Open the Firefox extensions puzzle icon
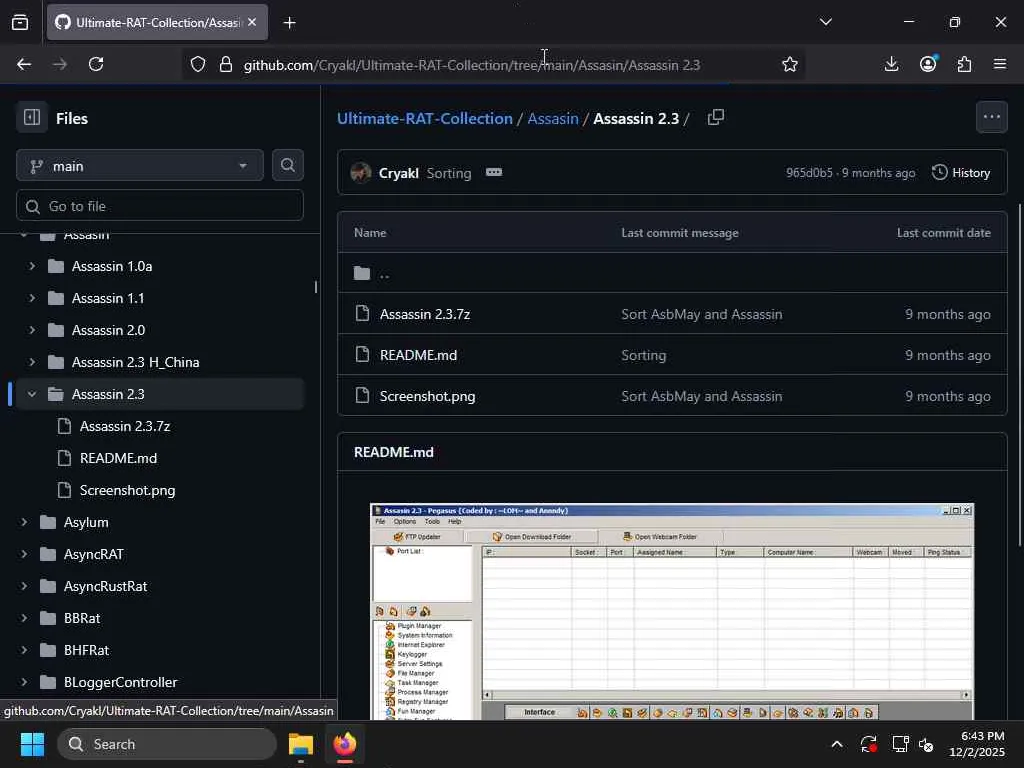 pyautogui.click(x=964, y=64)
